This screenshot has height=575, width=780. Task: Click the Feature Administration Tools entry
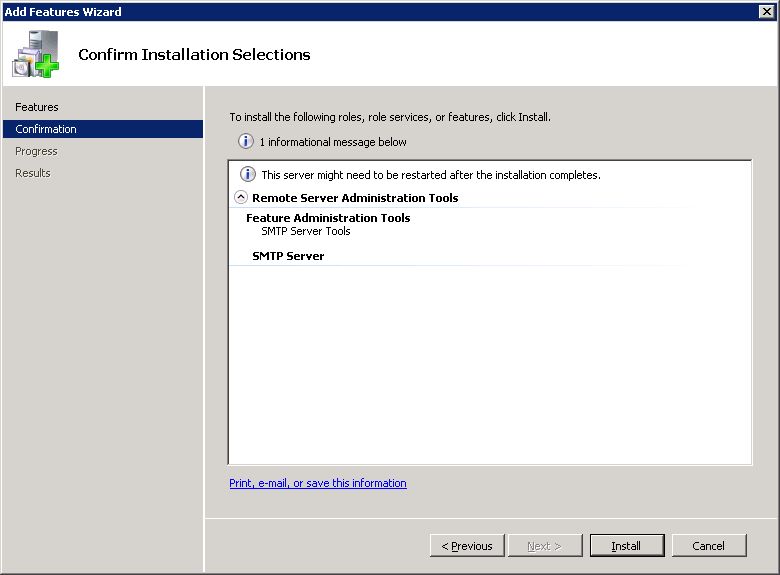[328, 218]
